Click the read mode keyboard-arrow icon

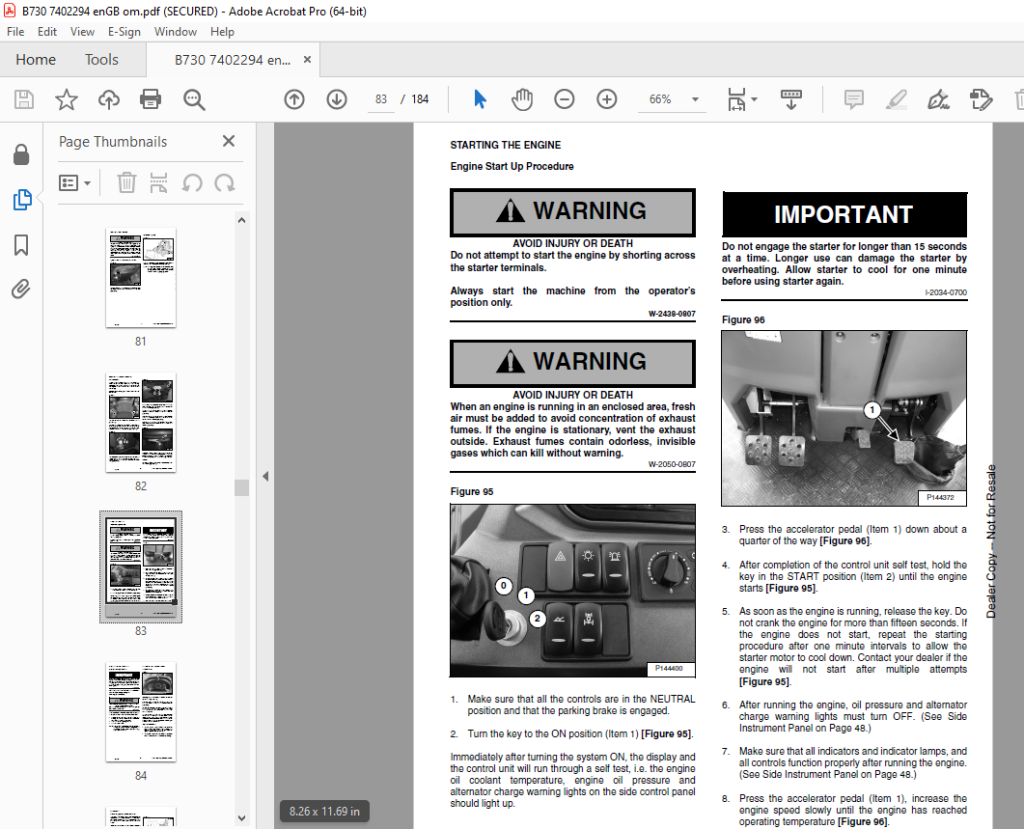pos(791,99)
